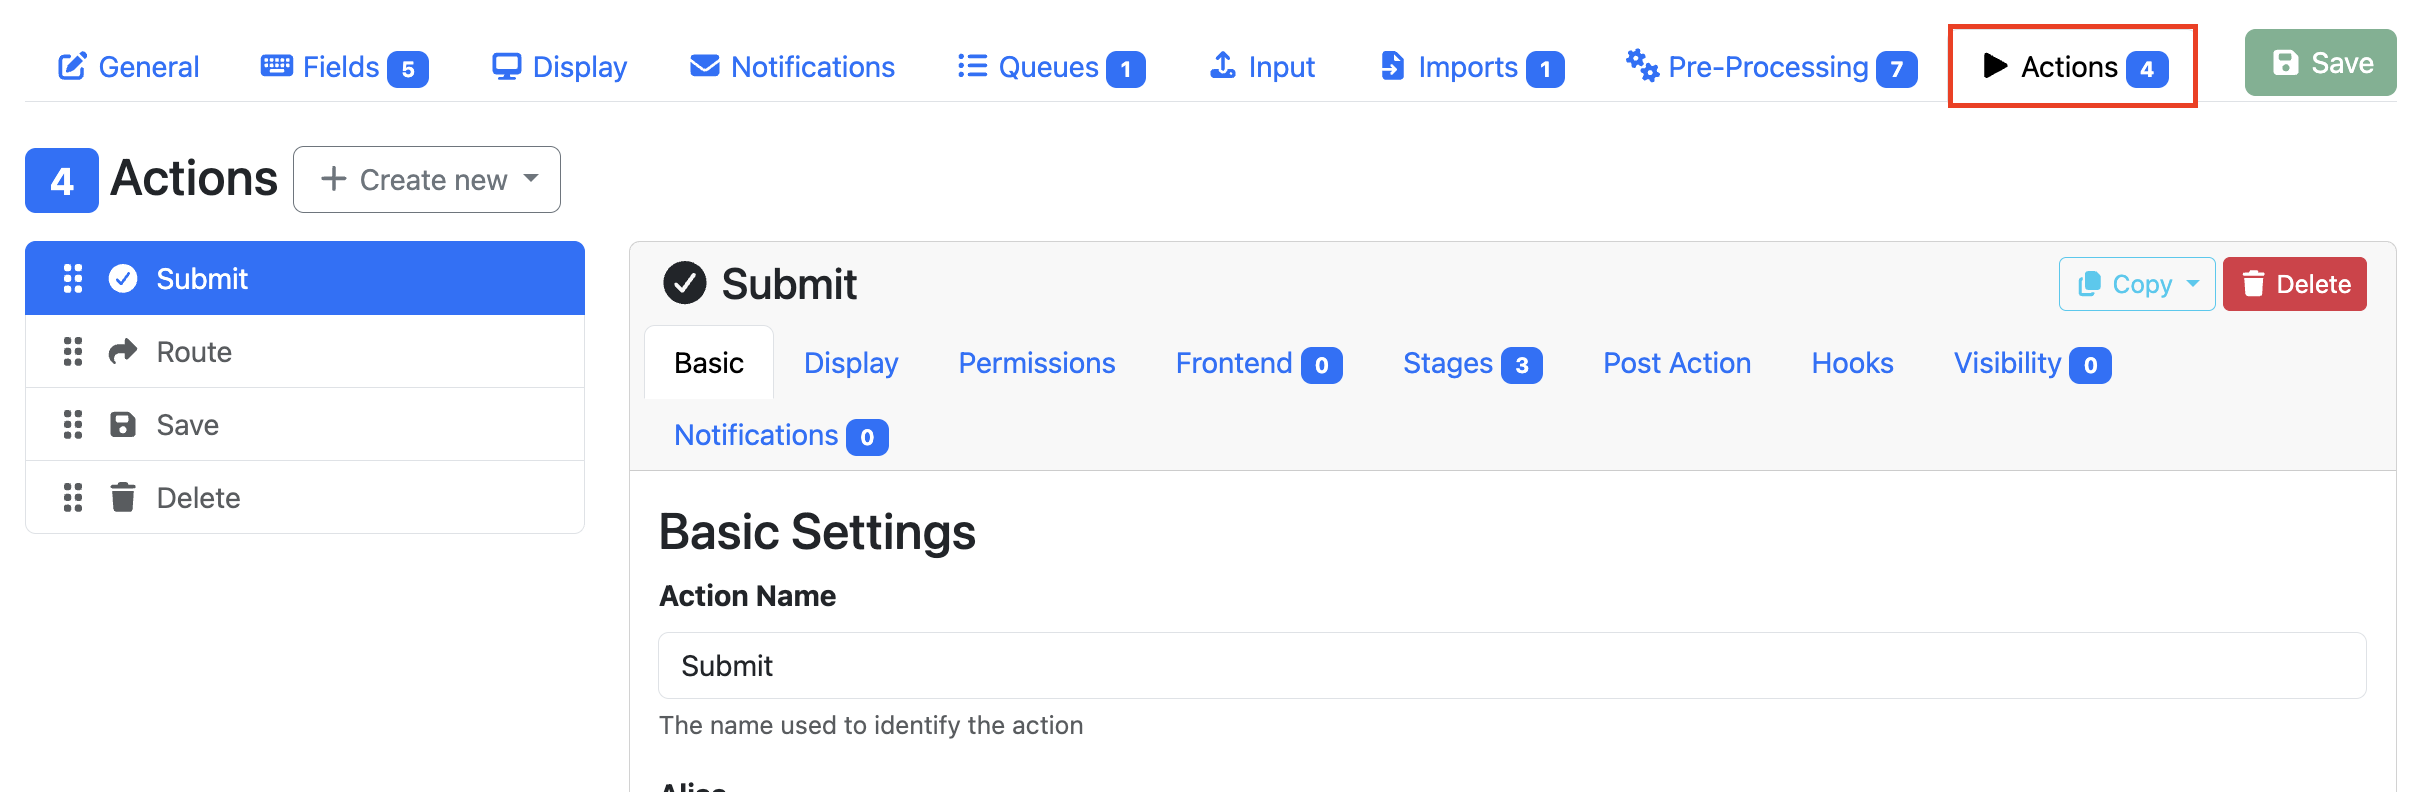Open the Permissions sub-tab
The width and height of the screenshot is (2422, 792).
[1037, 363]
